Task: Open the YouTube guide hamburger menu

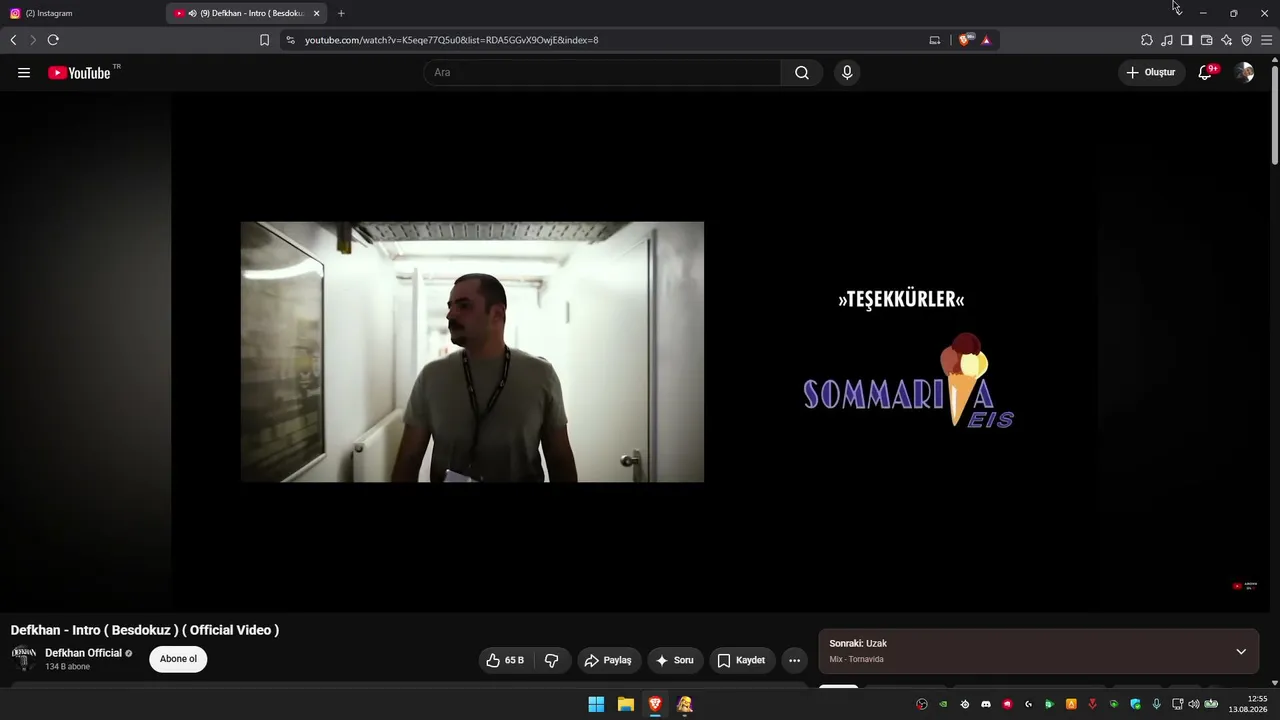Action: [24, 72]
